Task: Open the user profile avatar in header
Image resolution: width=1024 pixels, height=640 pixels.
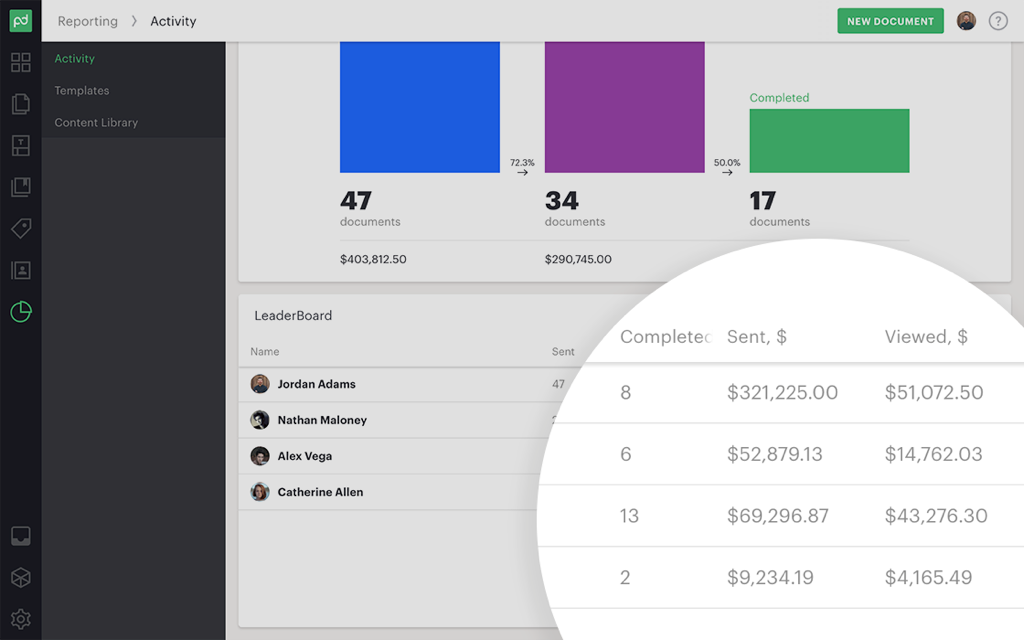Action: 967,21
